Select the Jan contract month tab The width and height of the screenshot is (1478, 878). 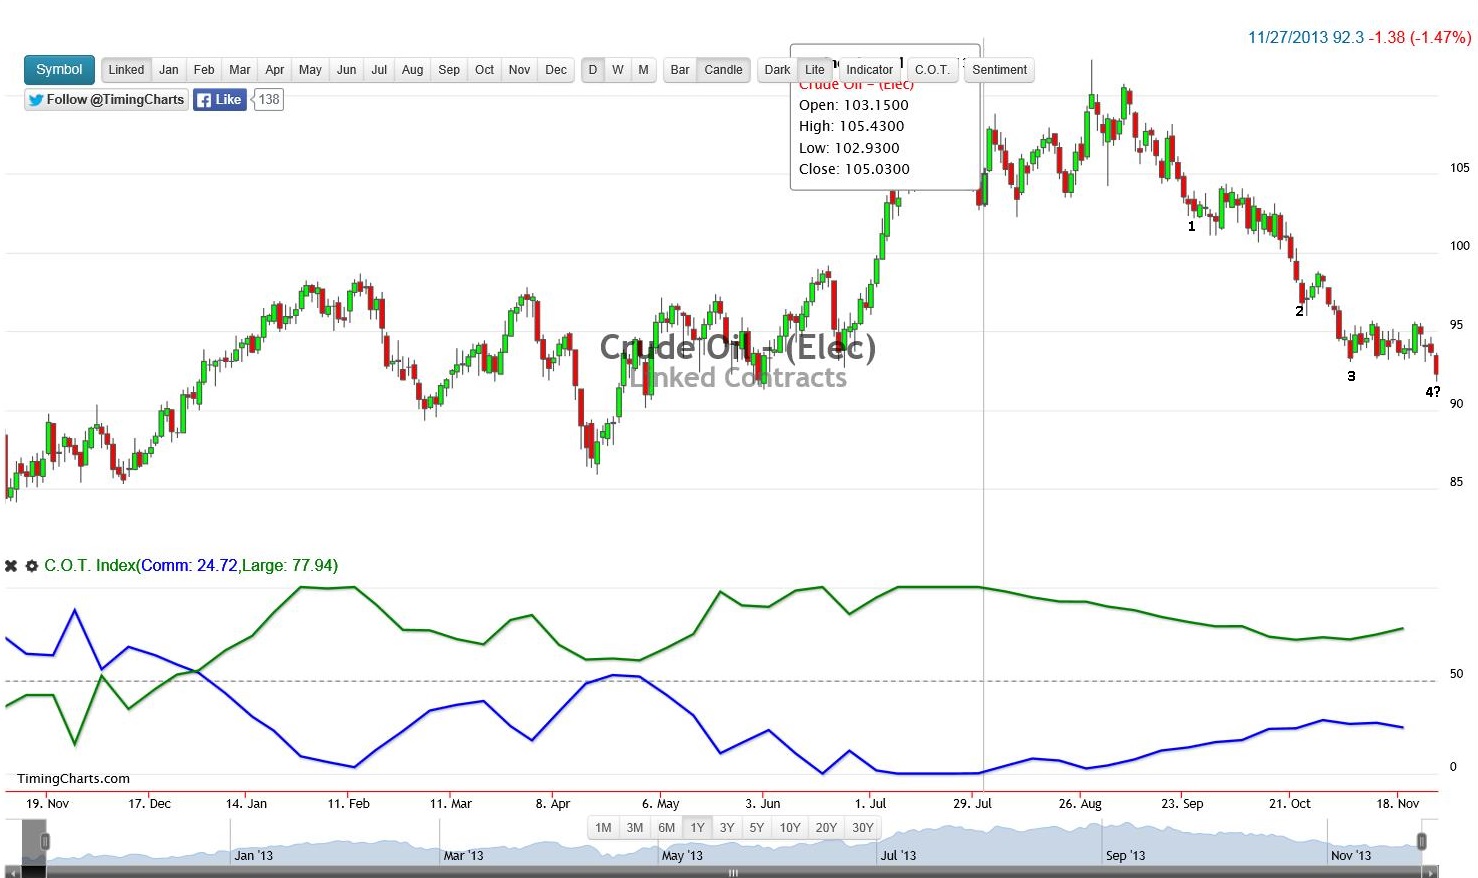[x=169, y=70]
